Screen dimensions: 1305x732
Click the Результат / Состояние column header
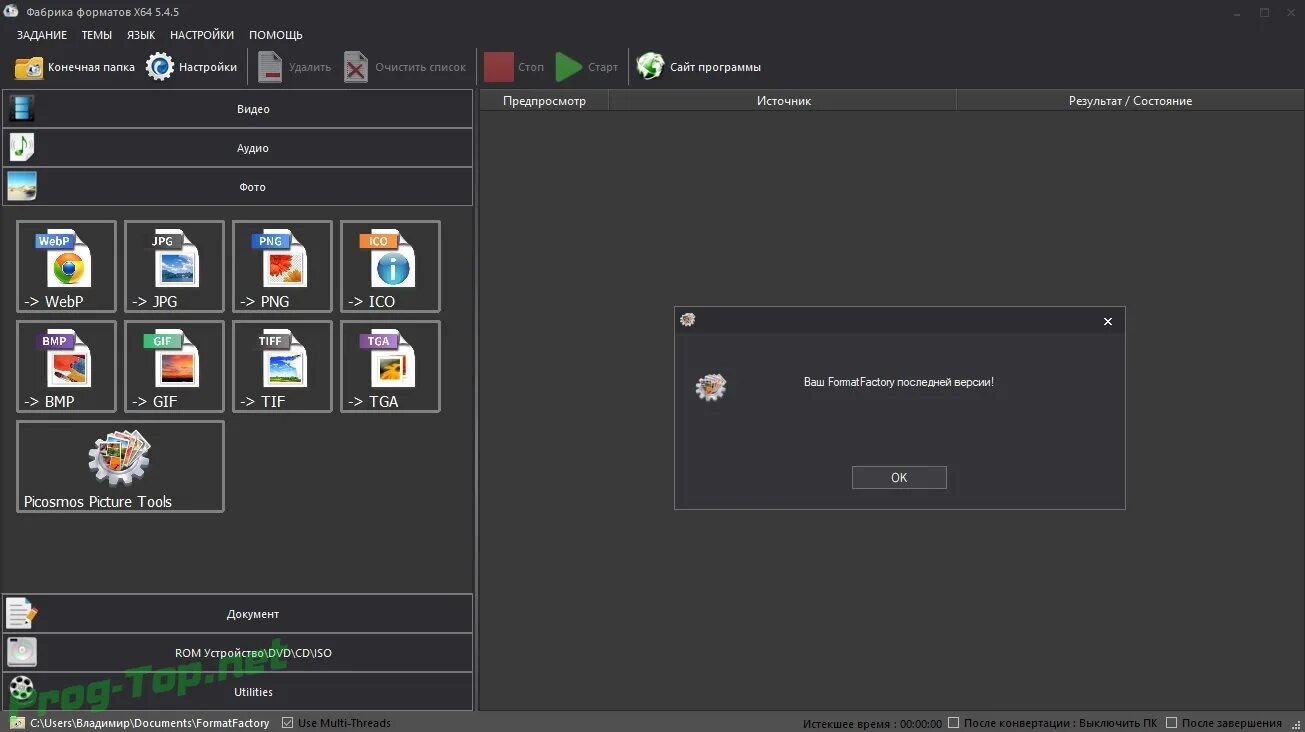pyautogui.click(x=1130, y=100)
